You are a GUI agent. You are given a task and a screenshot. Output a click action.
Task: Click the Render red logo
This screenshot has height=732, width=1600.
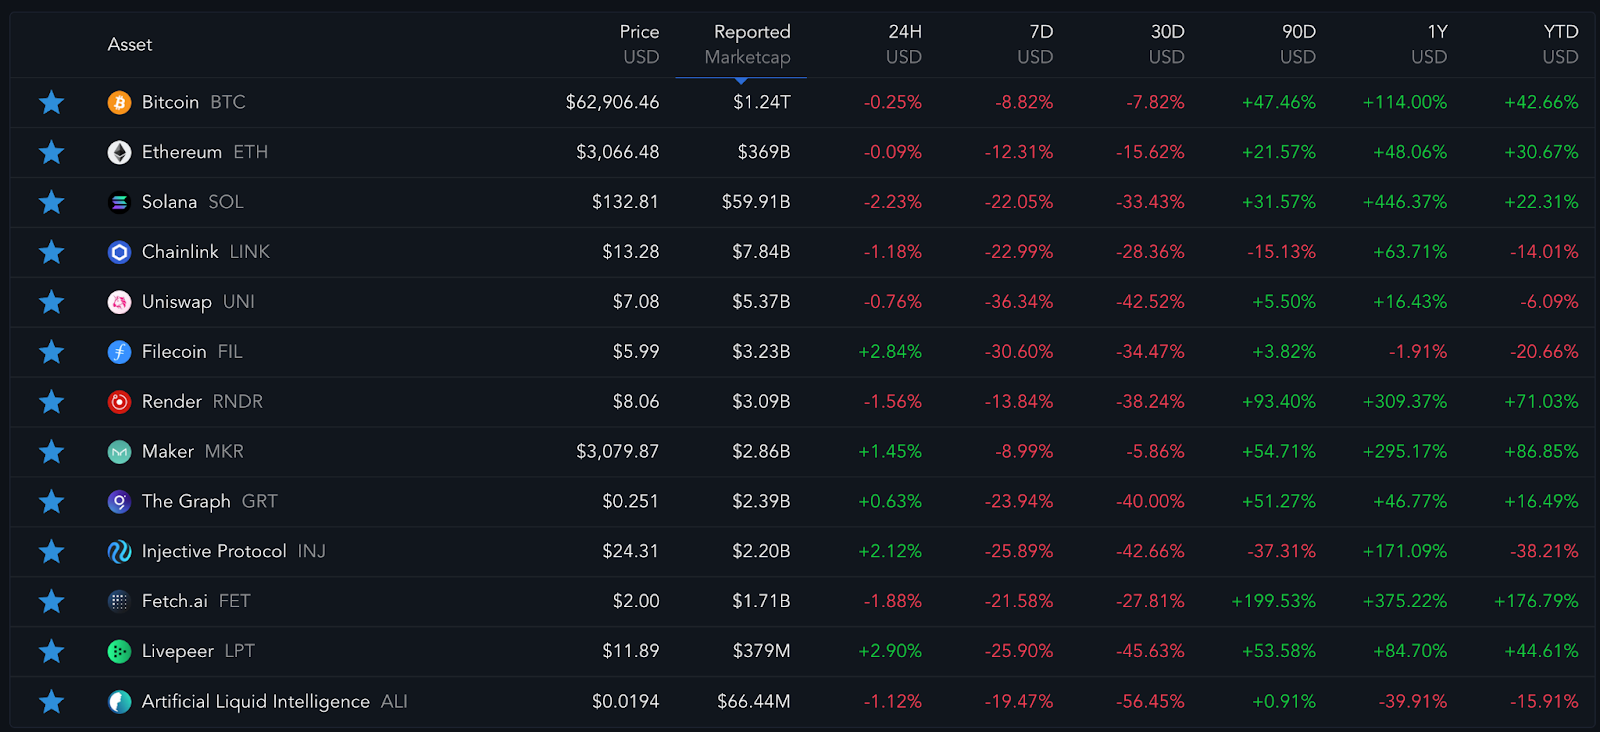[119, 402]
